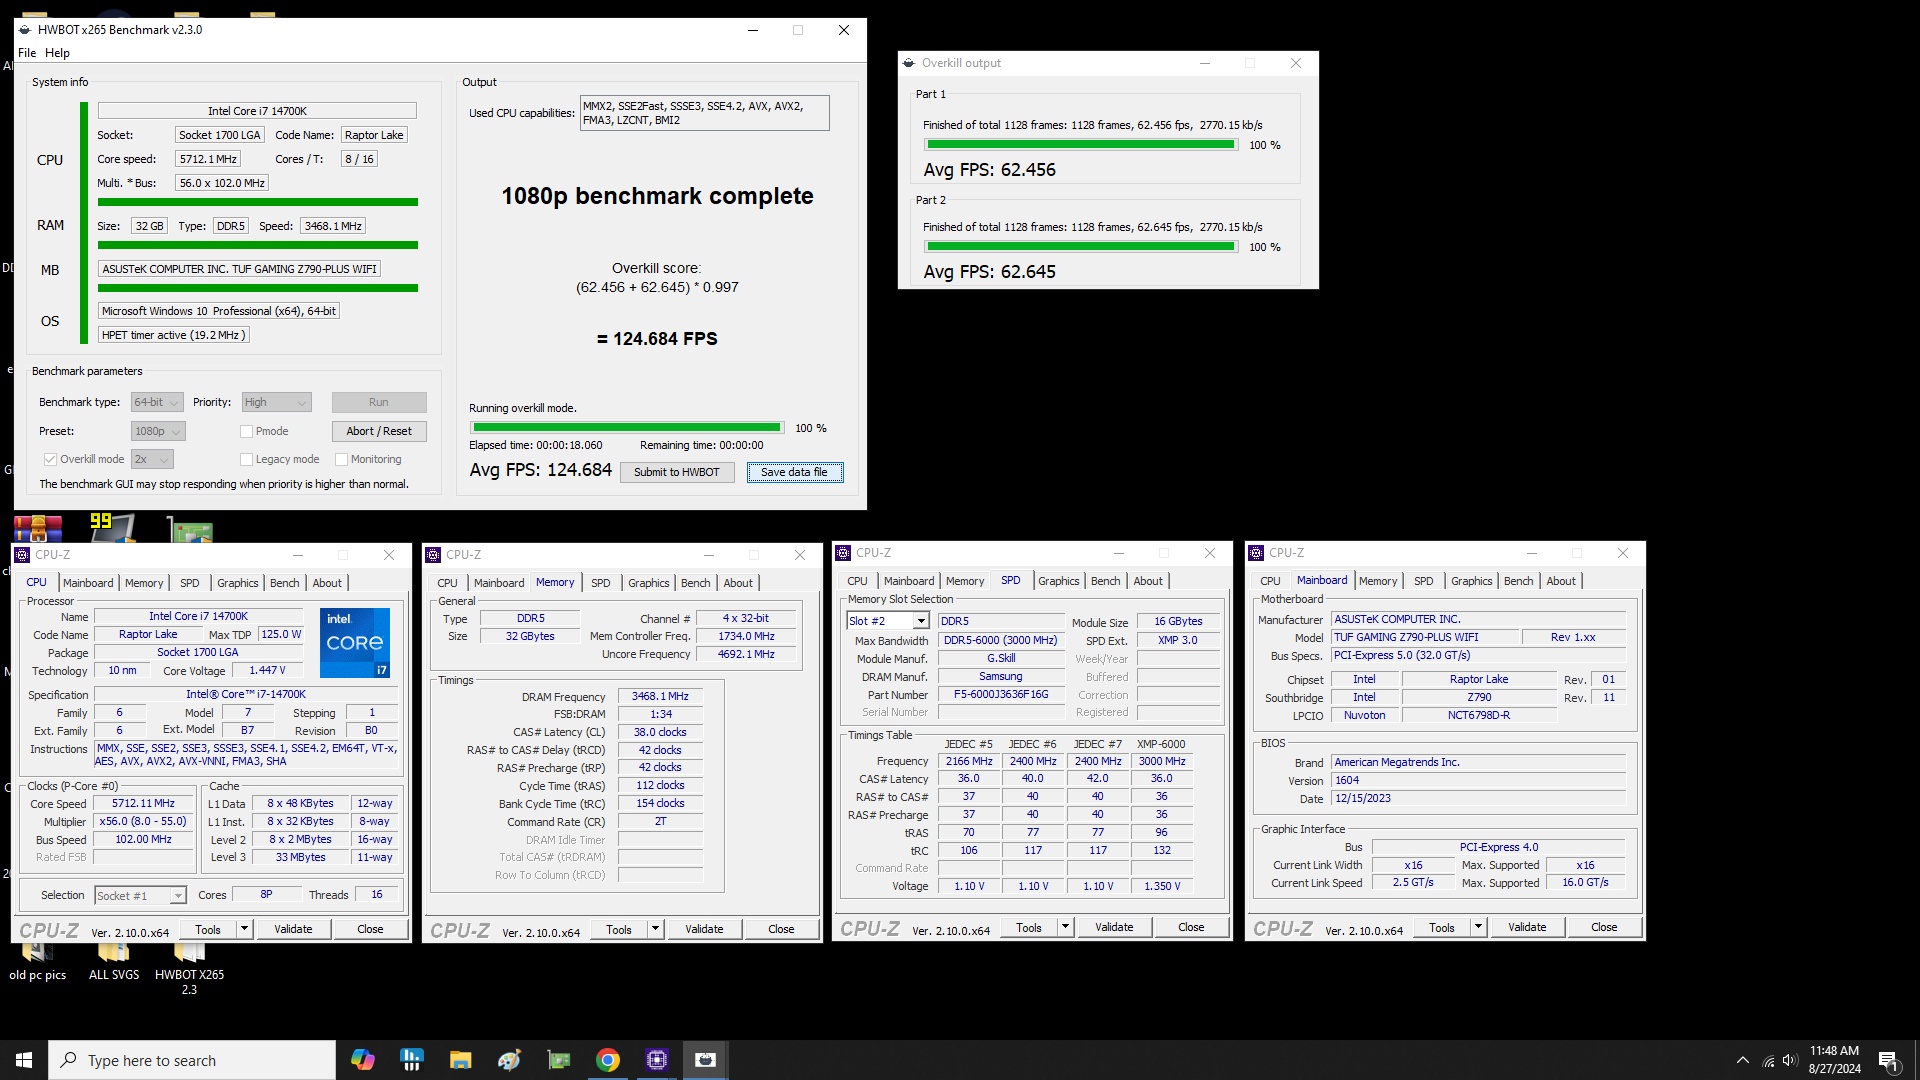Open the Priority High dropdown

tap(276, 402)
